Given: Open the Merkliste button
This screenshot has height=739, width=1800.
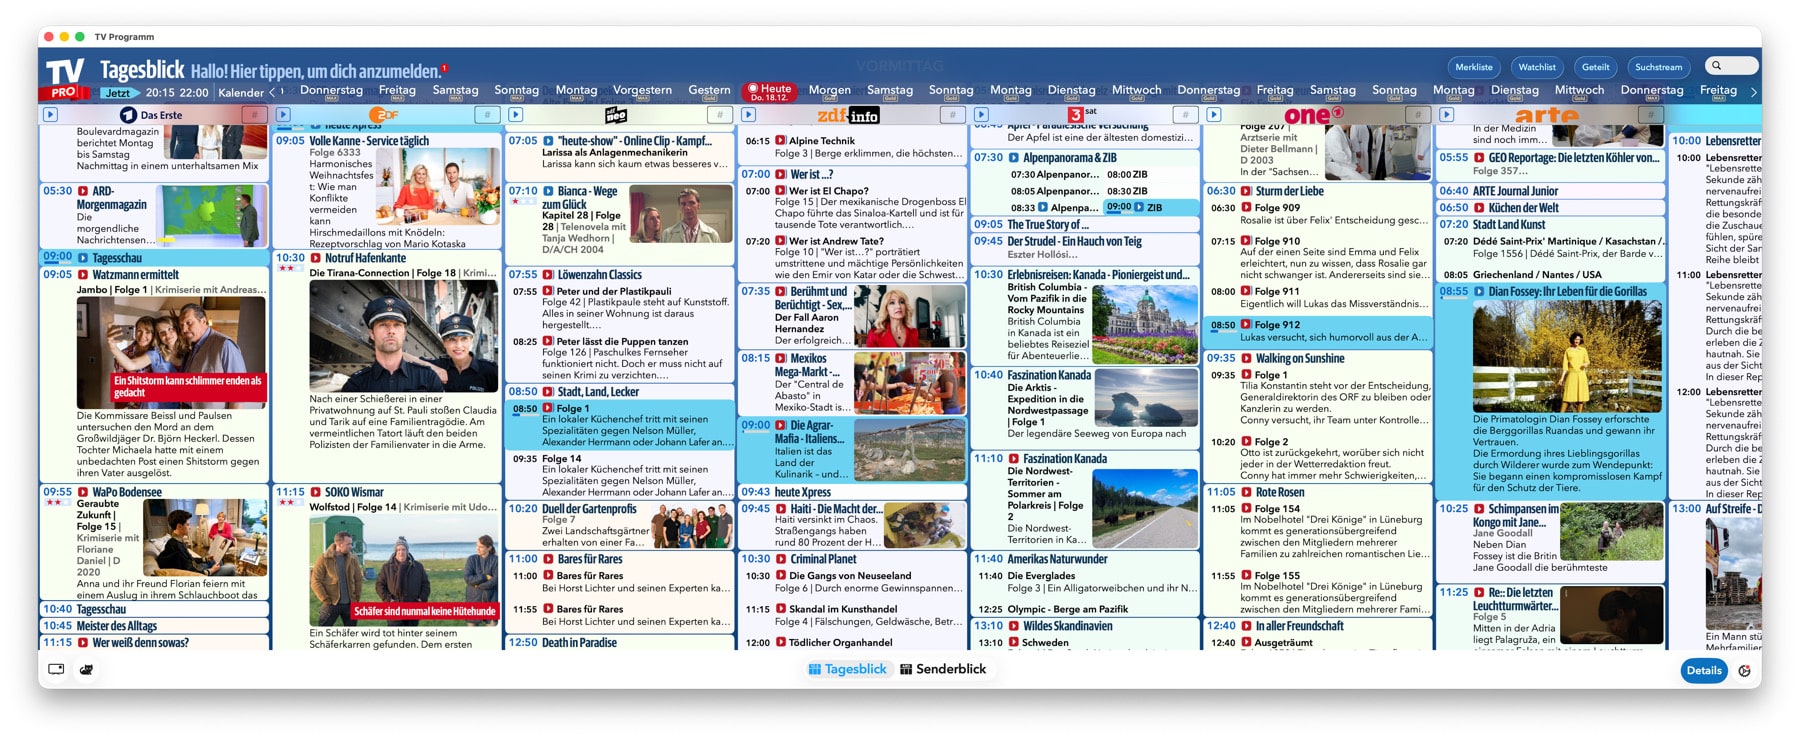Looking at the screenshot, I should pyautogui.click(x=1473, y=67).
